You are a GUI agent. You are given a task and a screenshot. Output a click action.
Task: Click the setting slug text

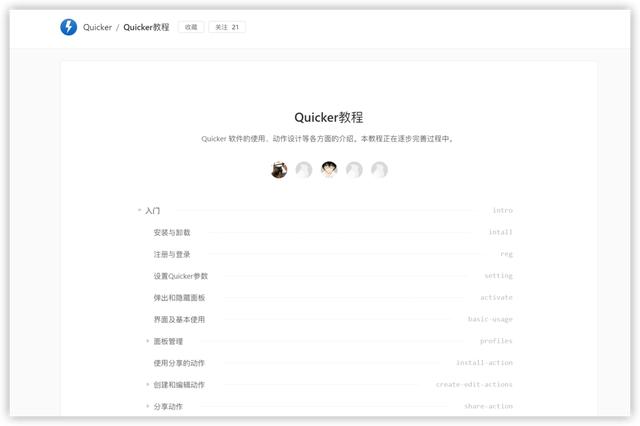click(498, 276)
